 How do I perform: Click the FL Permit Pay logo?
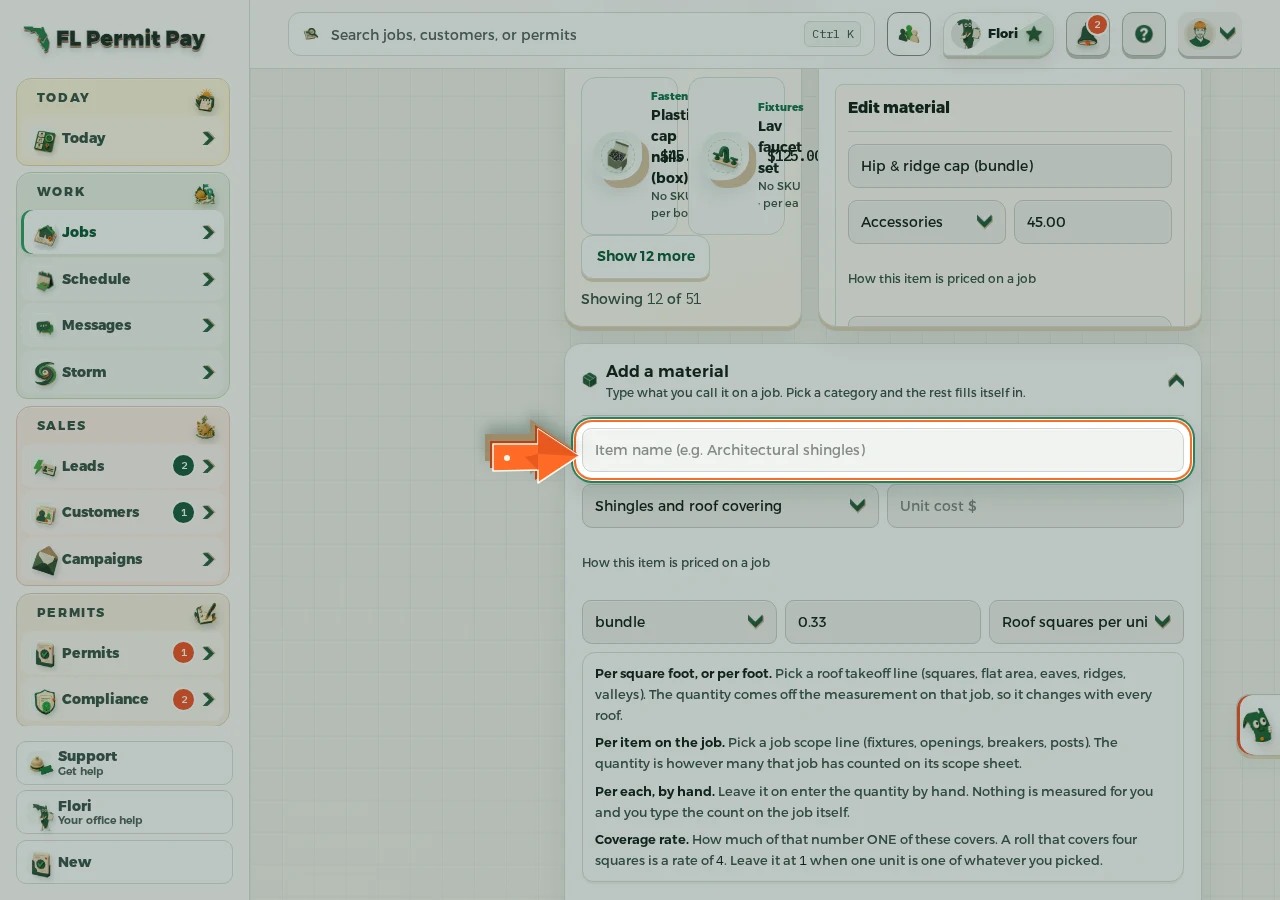tap(114, 39)
